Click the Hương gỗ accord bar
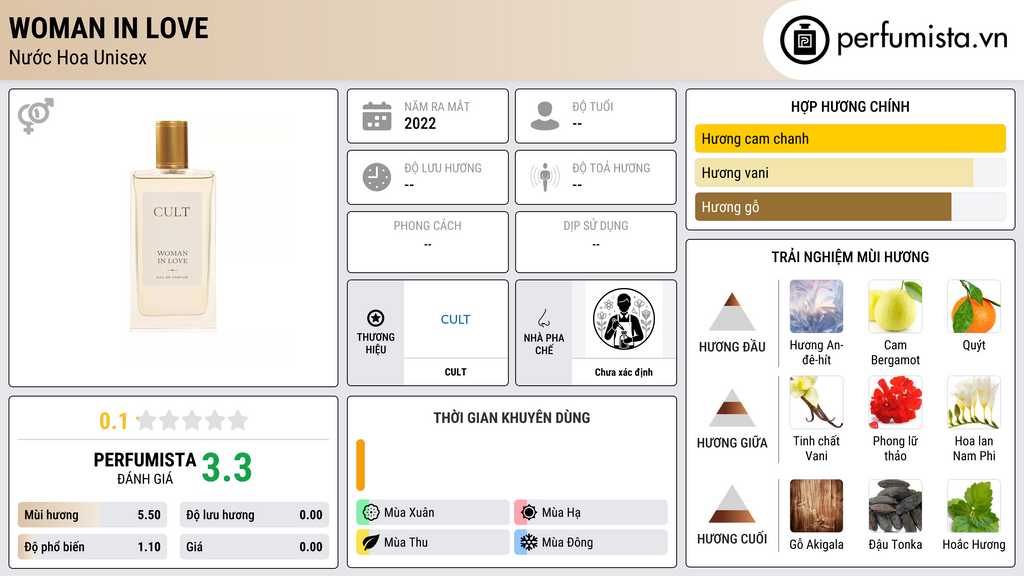 pyautogui.click(x=850, y=207)
